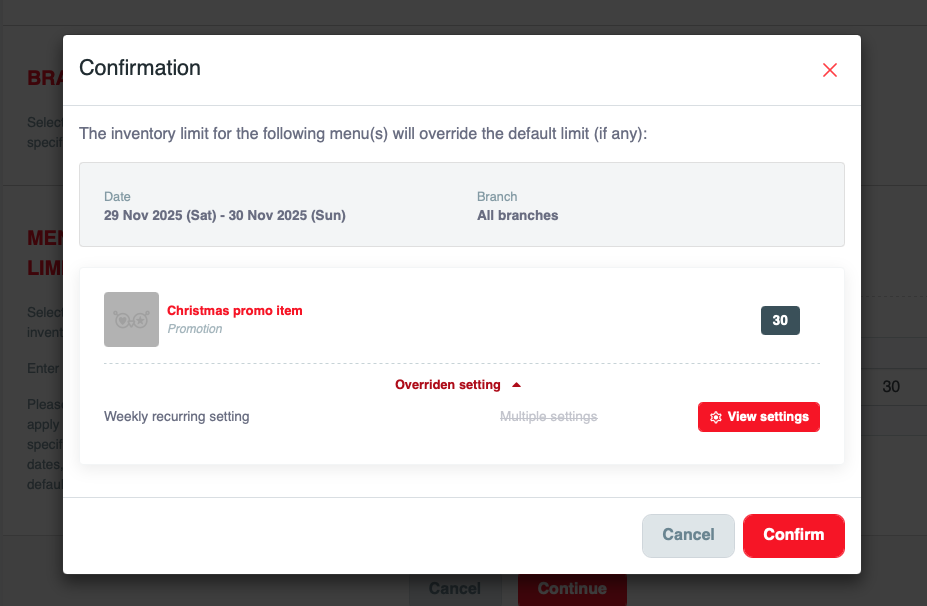This screenshot has width=927, height=606.
Task: Click the background limit field showing 30
Action: point(890,387)
